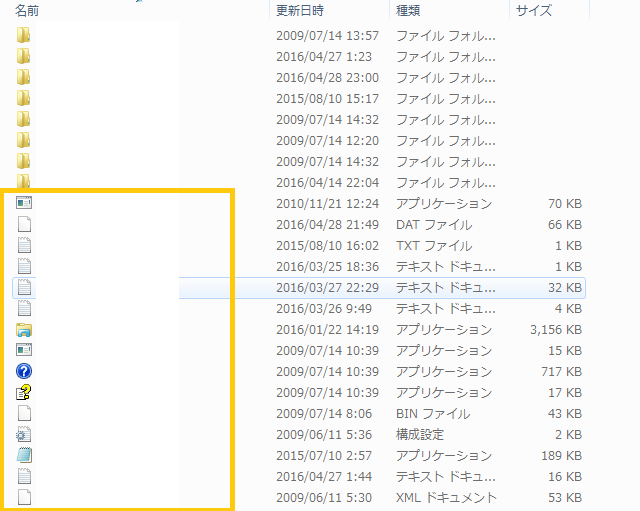Click the blank DAT file icon
This screenshot has width=640, height=511.
(x=24, y=224)
